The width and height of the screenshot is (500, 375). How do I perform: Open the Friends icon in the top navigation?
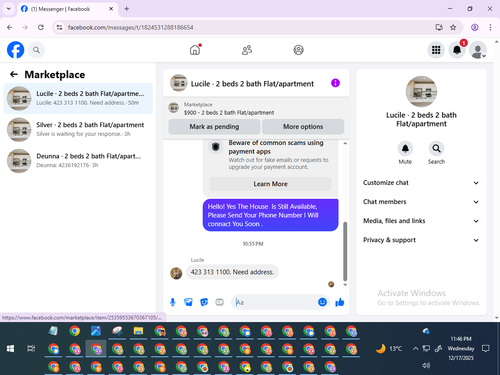pos(247,50)
